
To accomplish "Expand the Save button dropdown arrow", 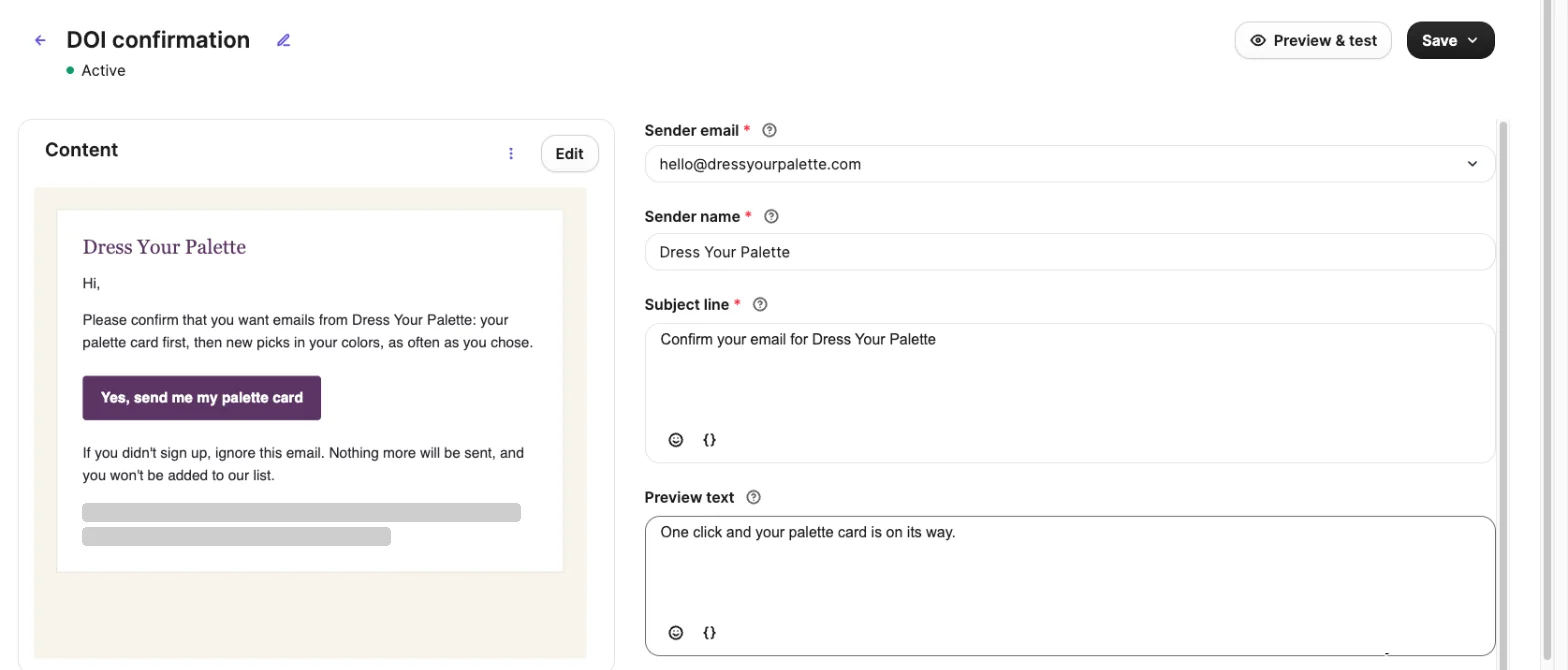I will [1473, 41].
